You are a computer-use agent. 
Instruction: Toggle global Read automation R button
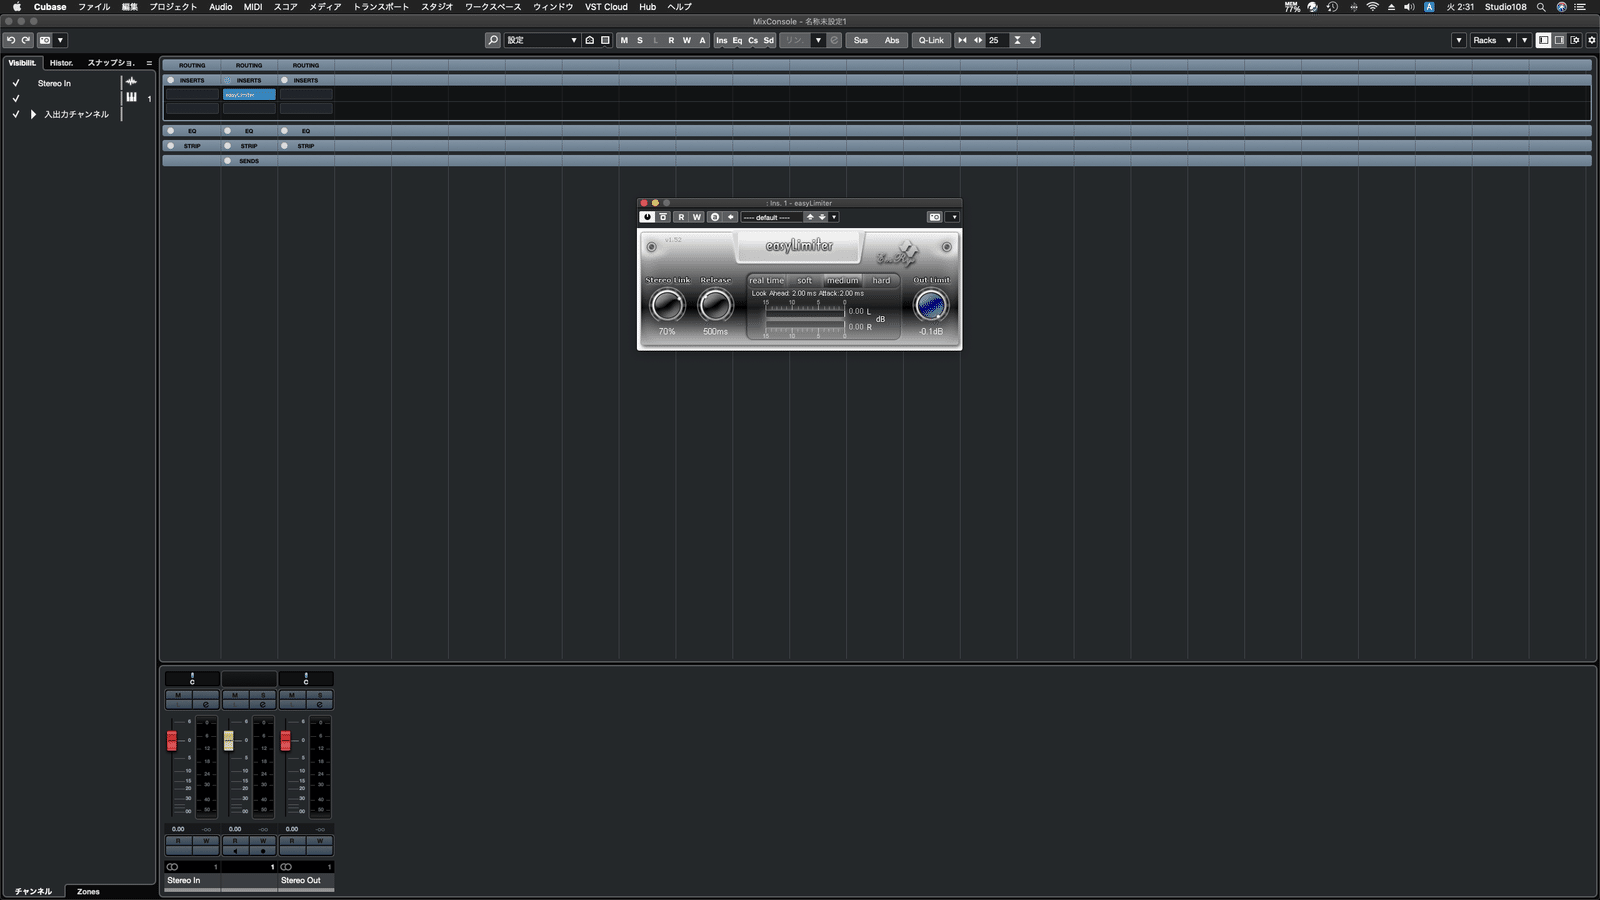pos(671,40)
